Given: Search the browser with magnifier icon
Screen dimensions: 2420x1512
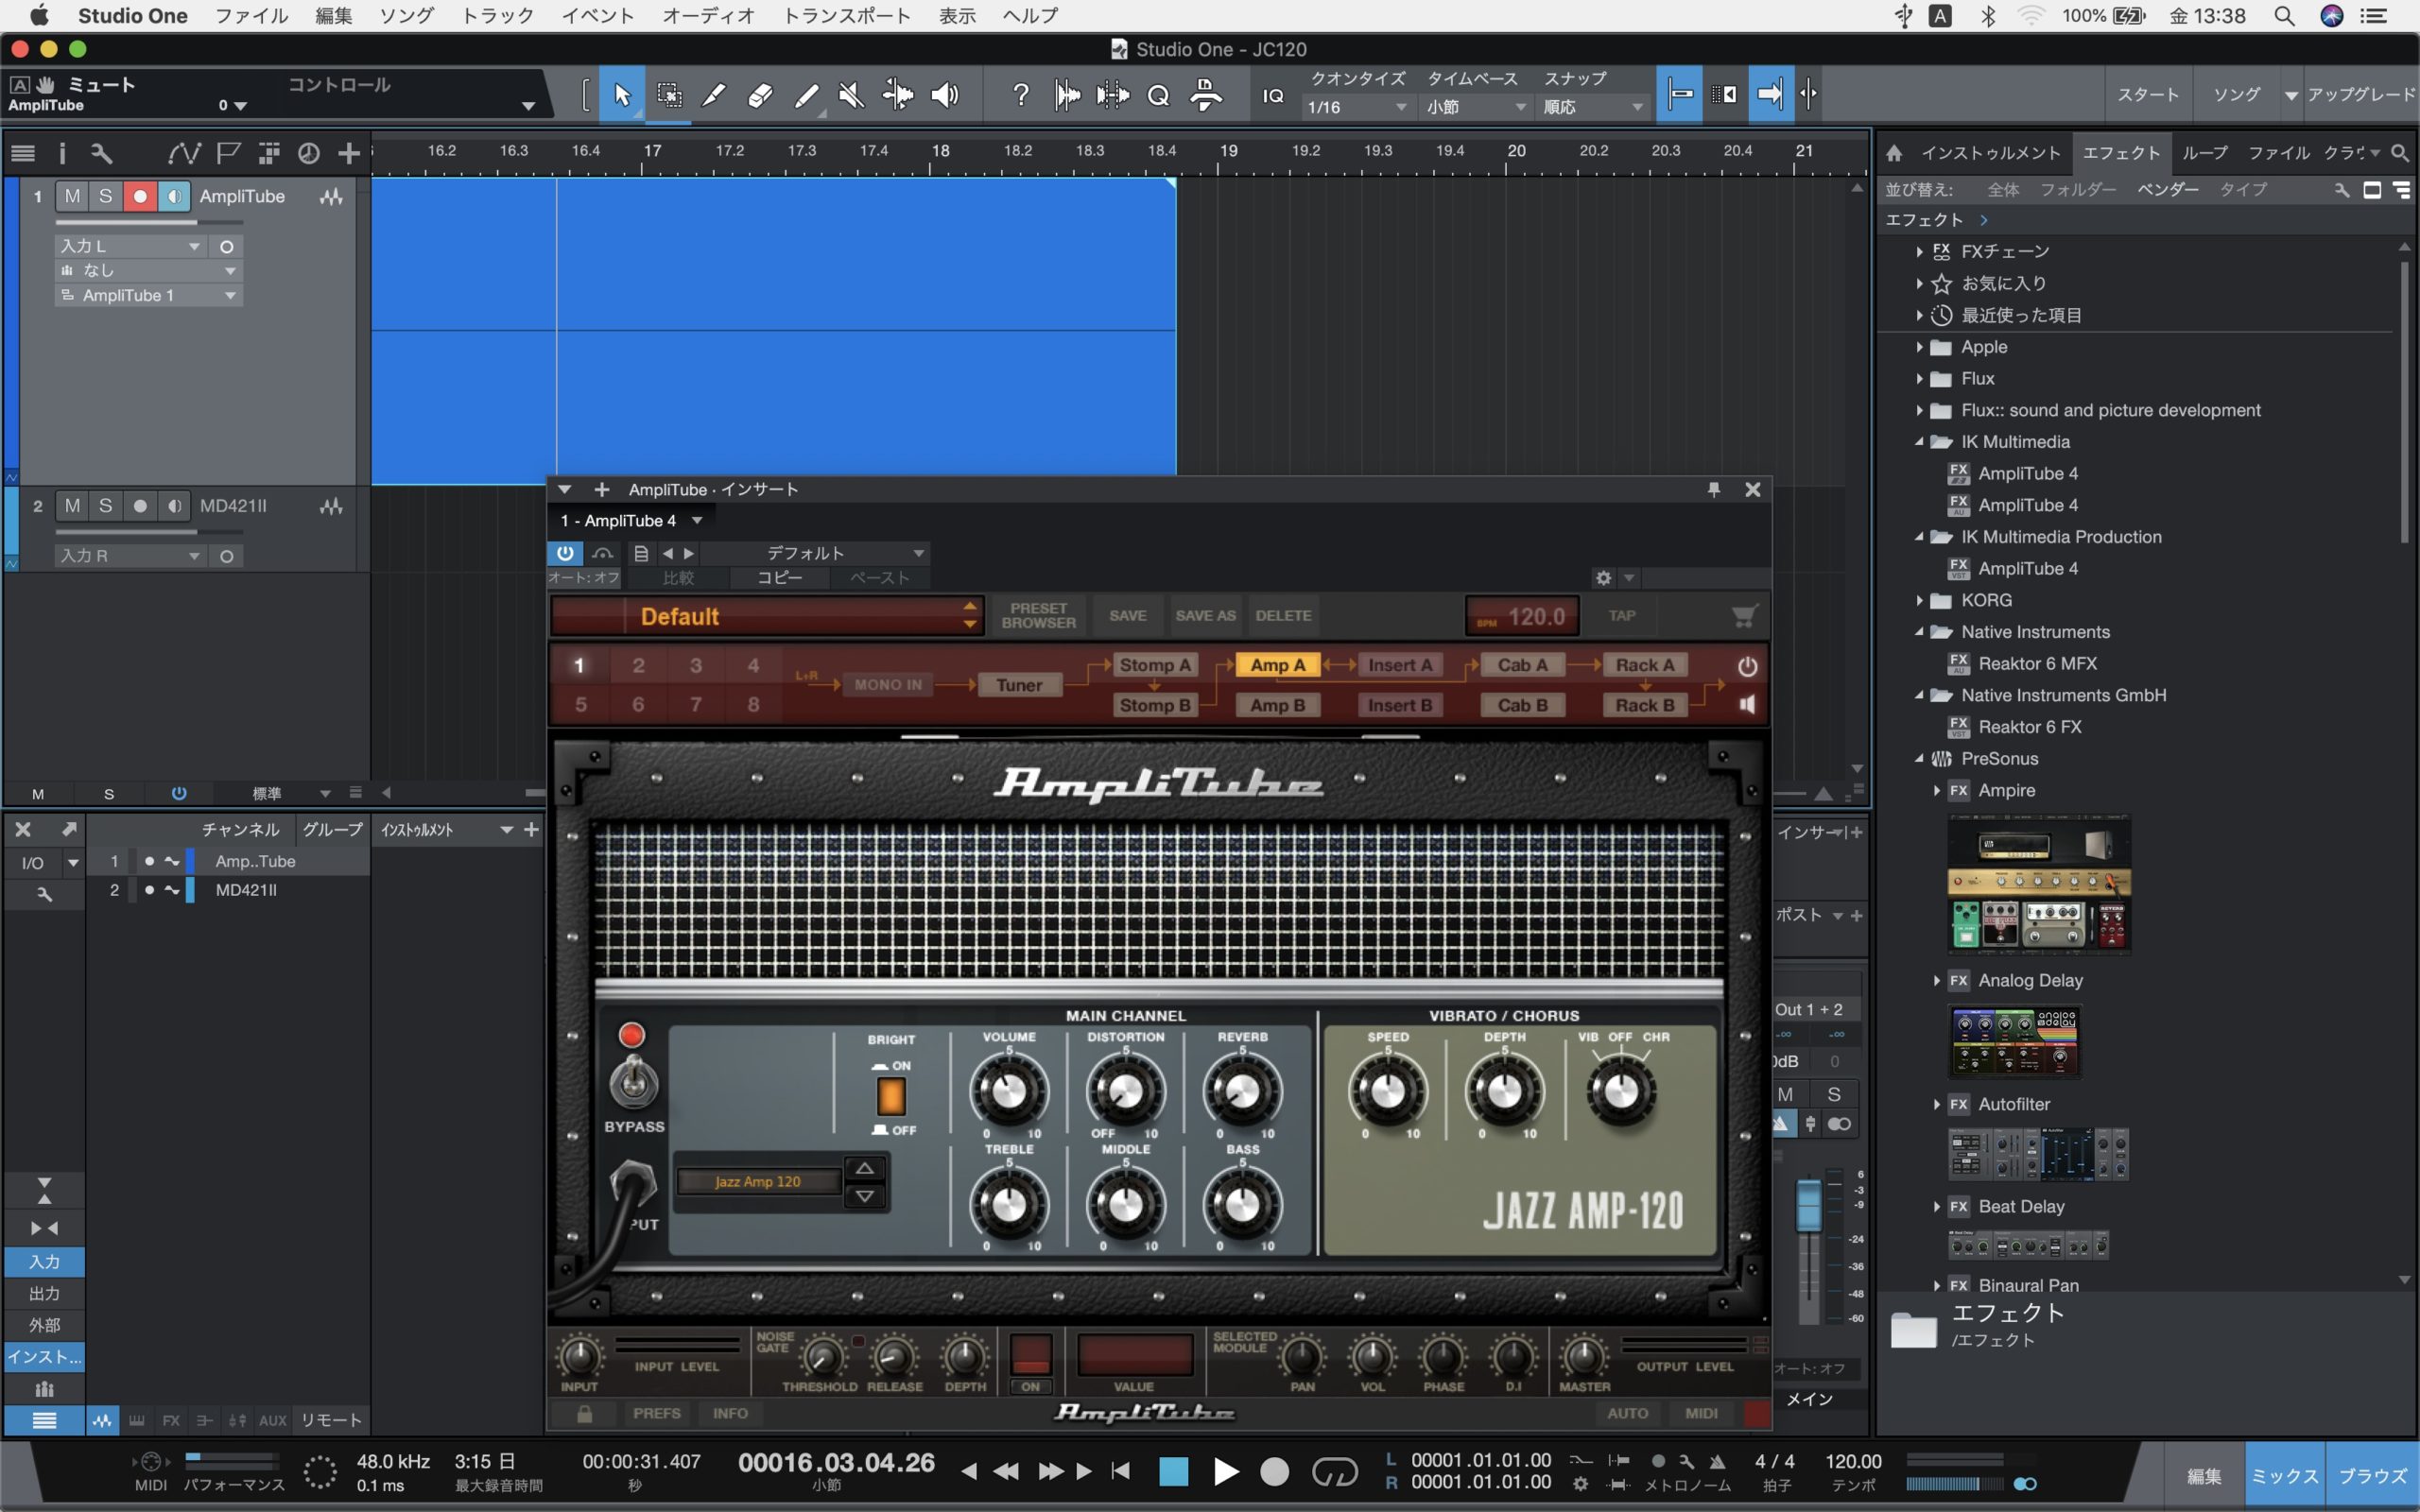Looking at the screenshot, I should click(2399, 153).
